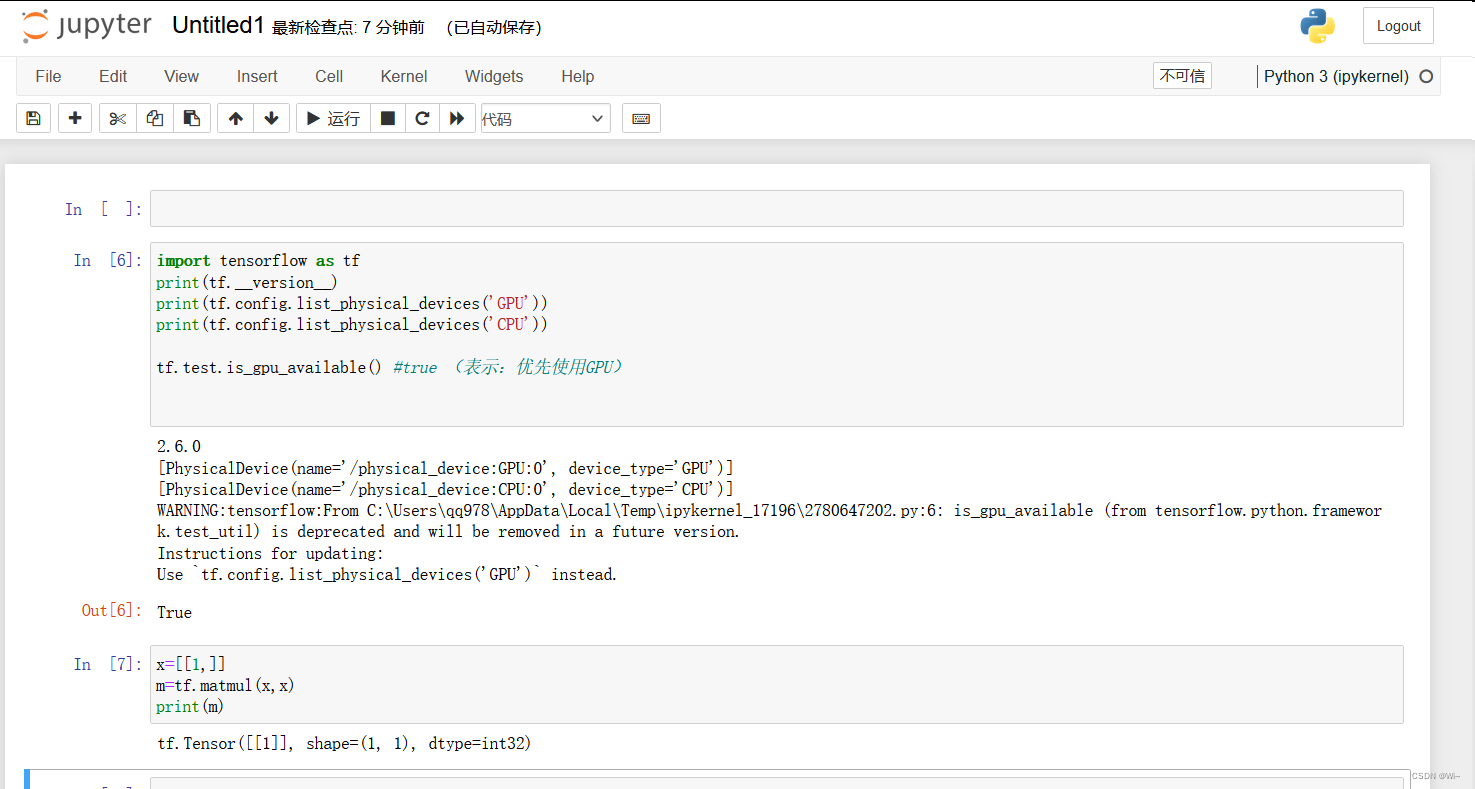
Task: Click the x=[[1,]] code line
Action: tap(191, 664)
